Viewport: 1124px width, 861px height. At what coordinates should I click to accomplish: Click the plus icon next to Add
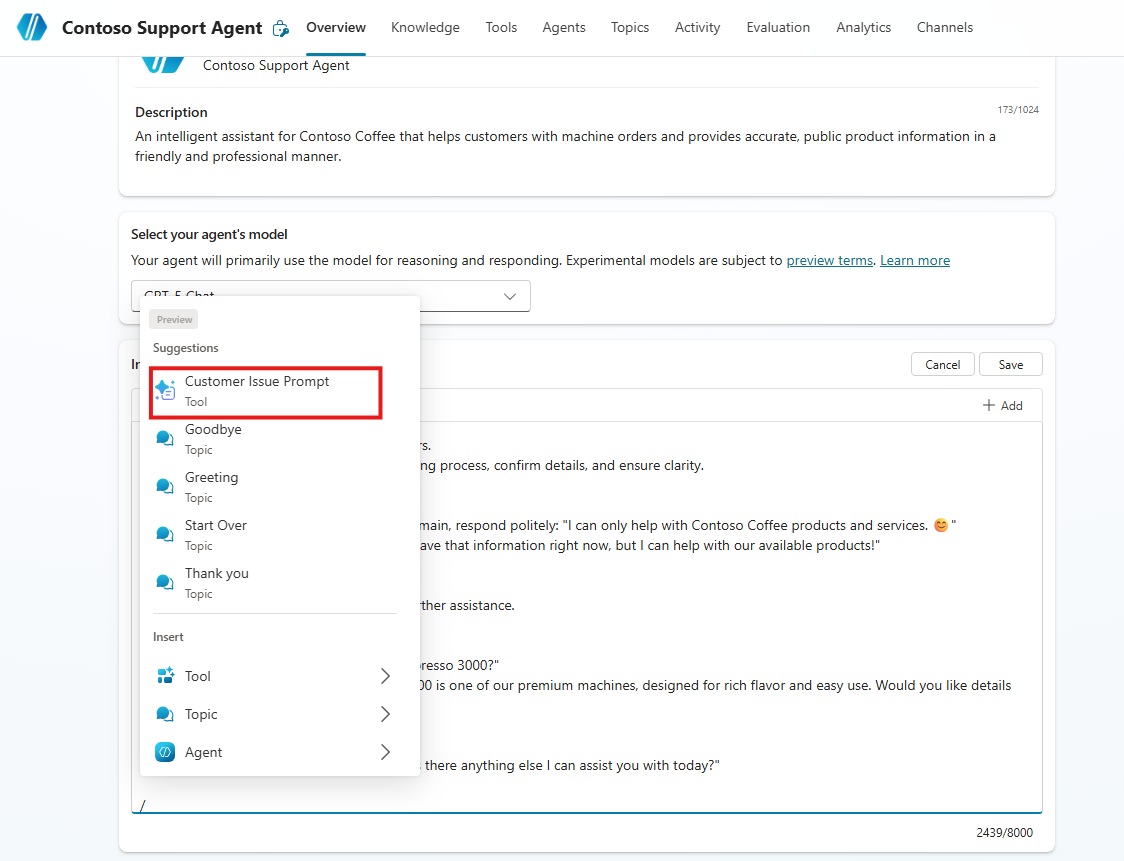(989, 405)
